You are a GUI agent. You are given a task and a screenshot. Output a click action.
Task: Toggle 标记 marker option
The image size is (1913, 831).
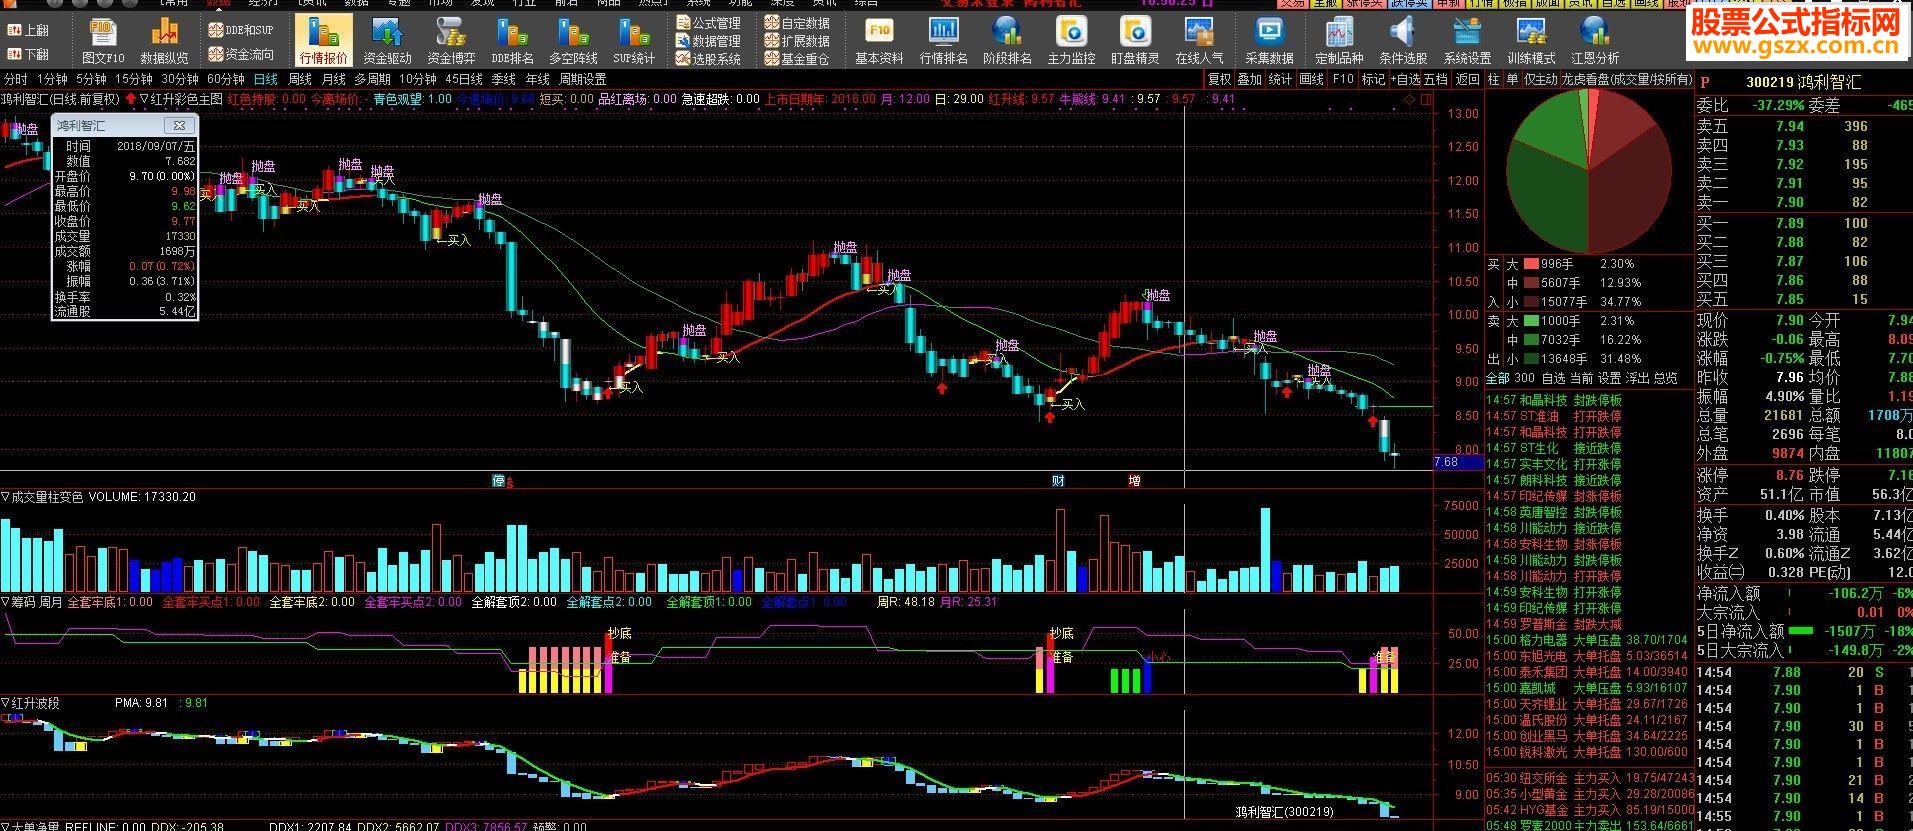tap(1374, 79)
